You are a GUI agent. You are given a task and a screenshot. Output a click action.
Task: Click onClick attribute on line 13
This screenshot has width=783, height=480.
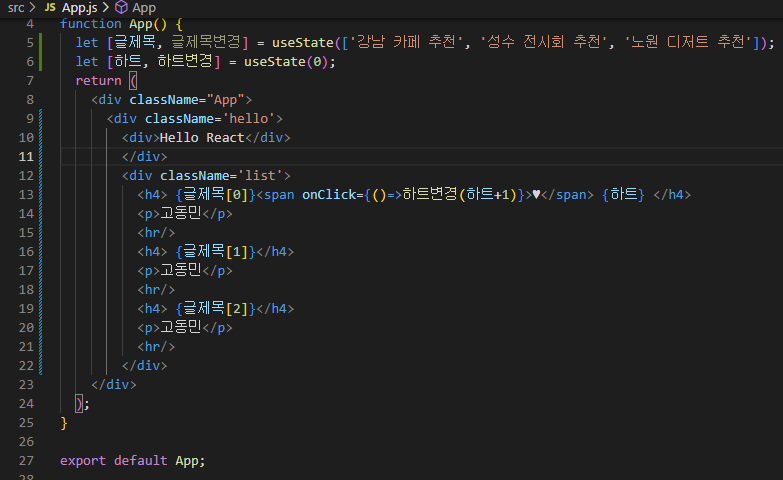point(329,194)
